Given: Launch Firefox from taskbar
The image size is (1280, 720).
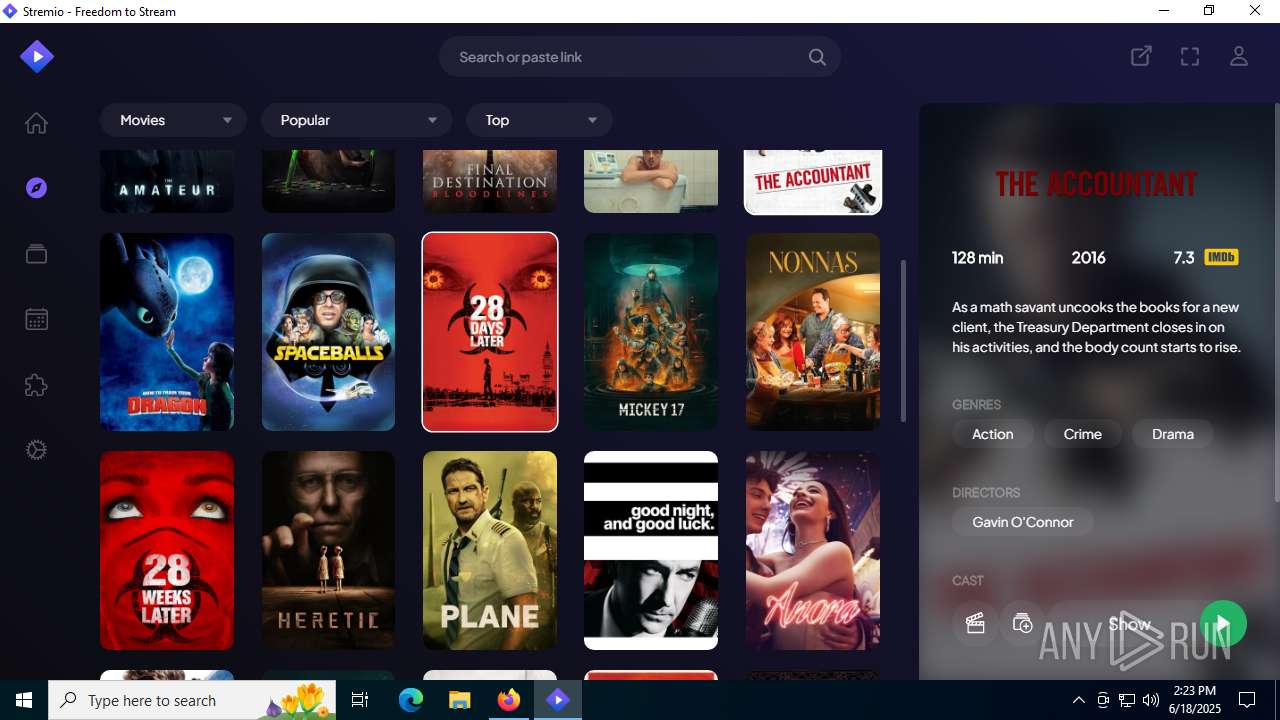Looking at the screenshot, I should point(509,700).
